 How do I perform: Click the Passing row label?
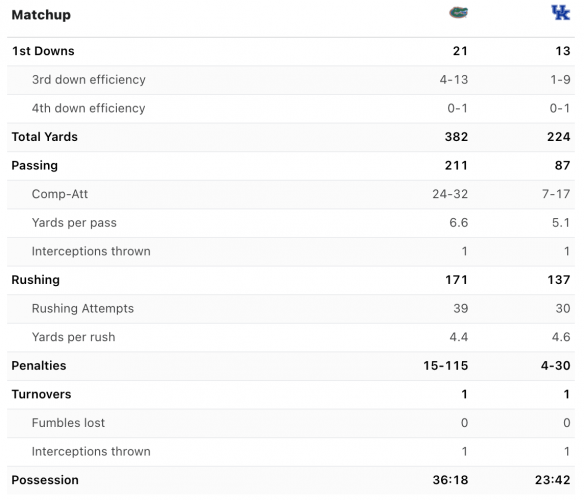pyautogui.click(x=35, y=165)
